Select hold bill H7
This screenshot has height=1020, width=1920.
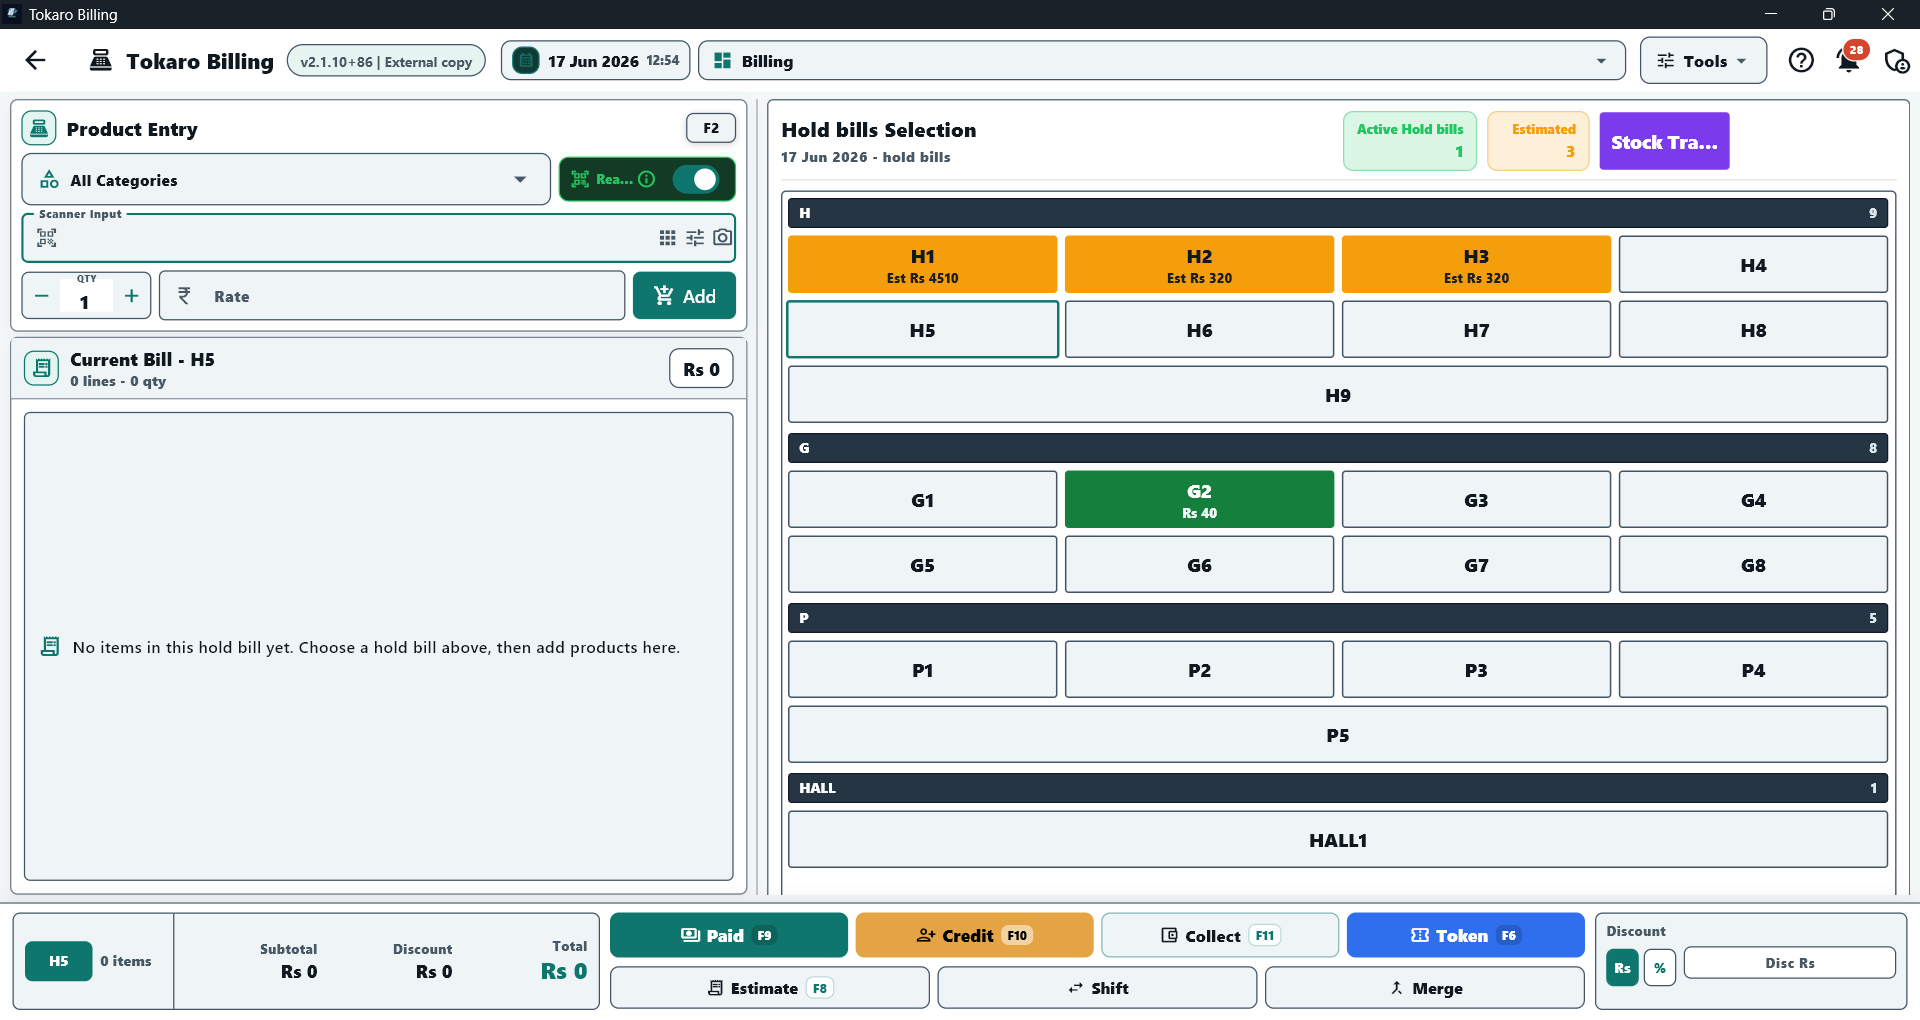pos(1476,330)
